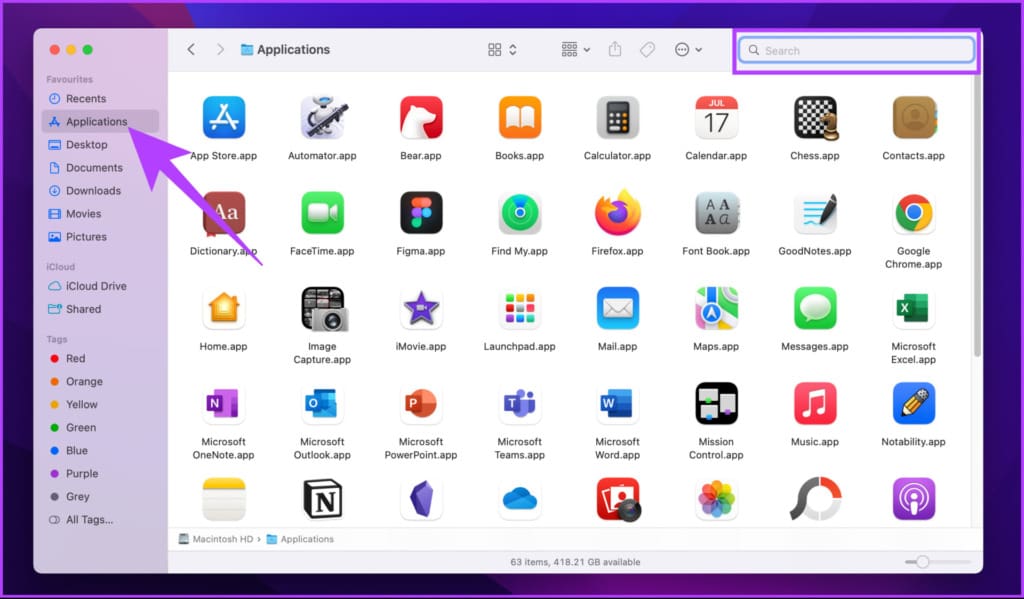The height and width of the screenshot is (599, 1024).
Task: Select the GoodNotes app icon
Action: point(815,213)
